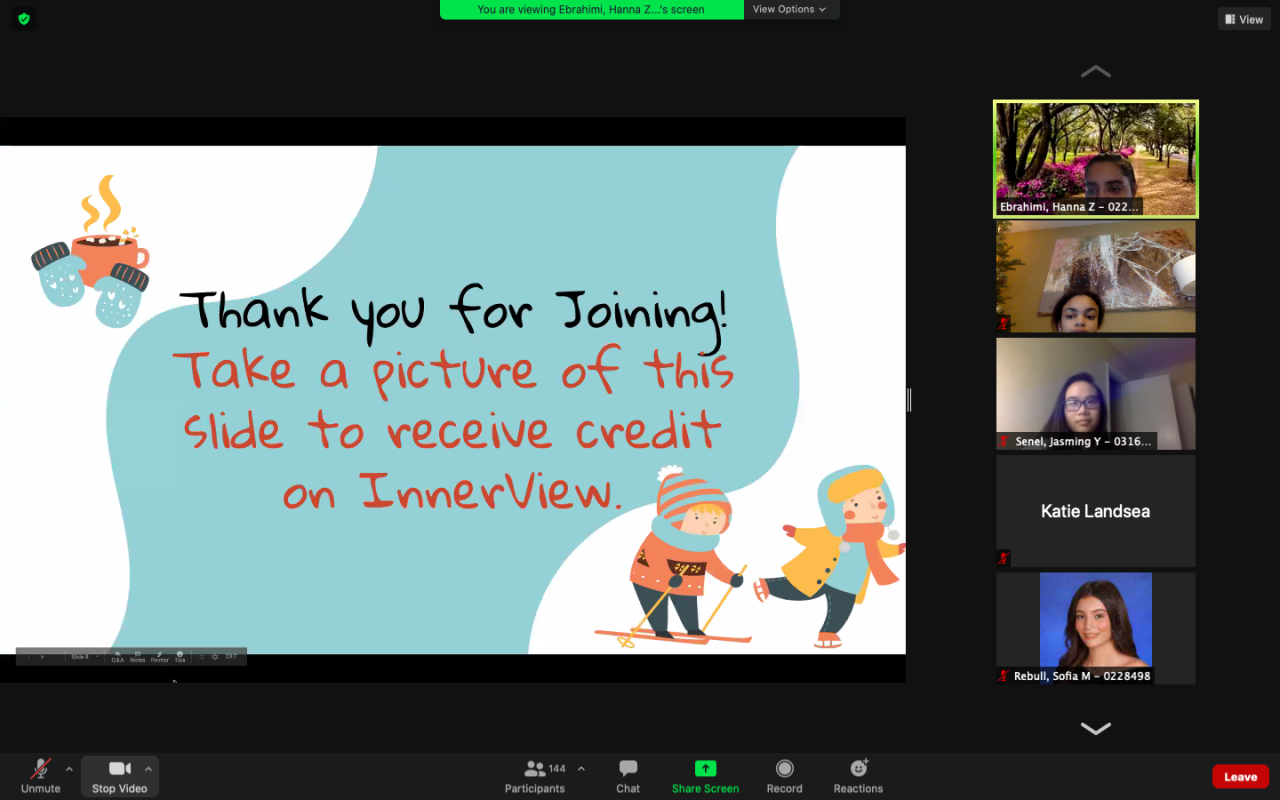Open Notes in the slide toolbar

(138, 657)
